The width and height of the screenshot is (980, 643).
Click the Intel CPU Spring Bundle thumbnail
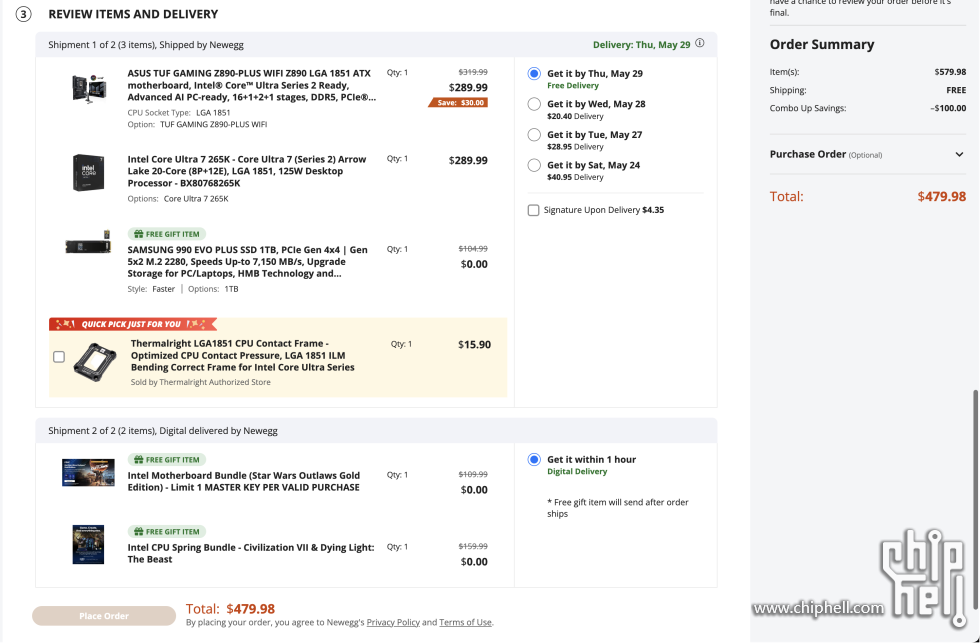88,544
